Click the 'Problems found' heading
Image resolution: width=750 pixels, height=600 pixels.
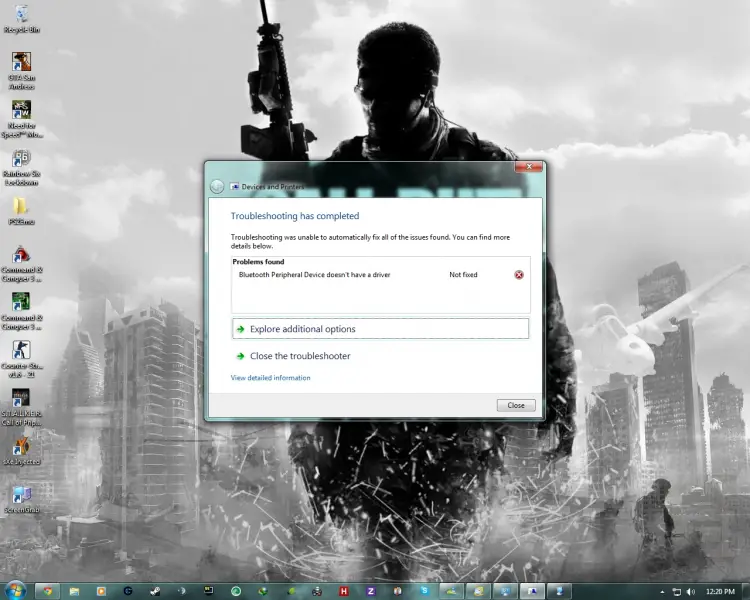(x=258, y=262)
